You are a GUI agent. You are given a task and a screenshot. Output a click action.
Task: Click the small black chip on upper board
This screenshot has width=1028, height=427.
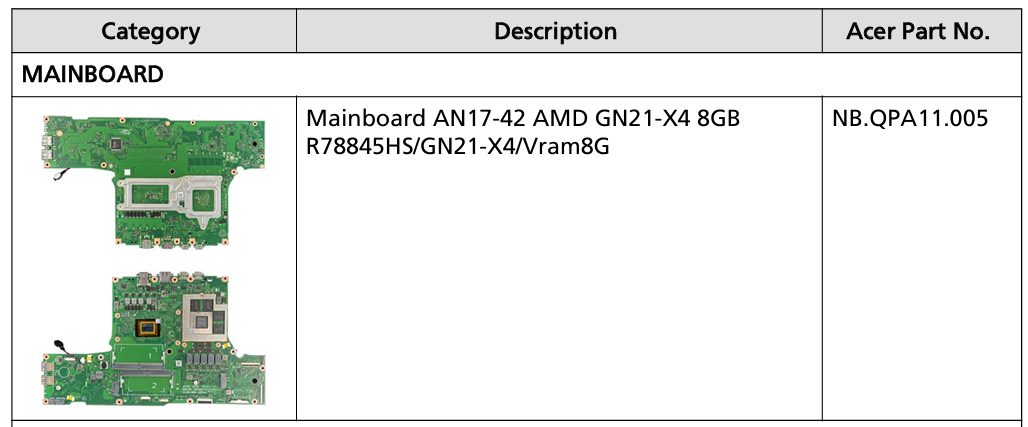pos(115,142)
